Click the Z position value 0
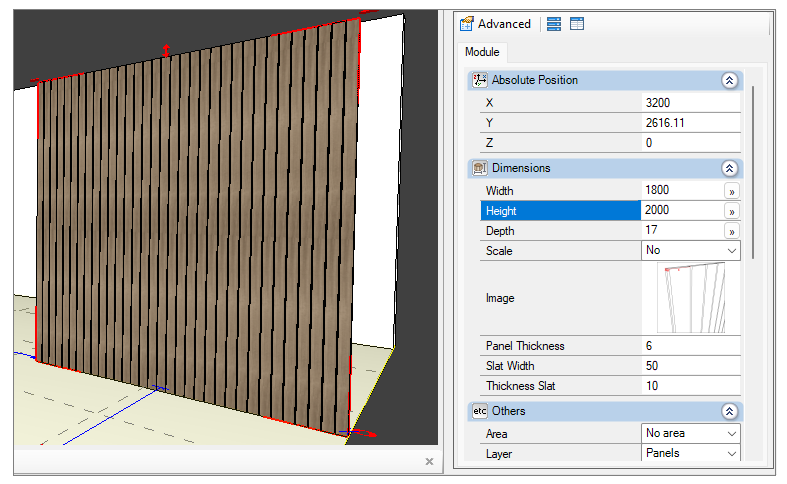Screen dimensions: 787x484 click(x=649, y=143)
